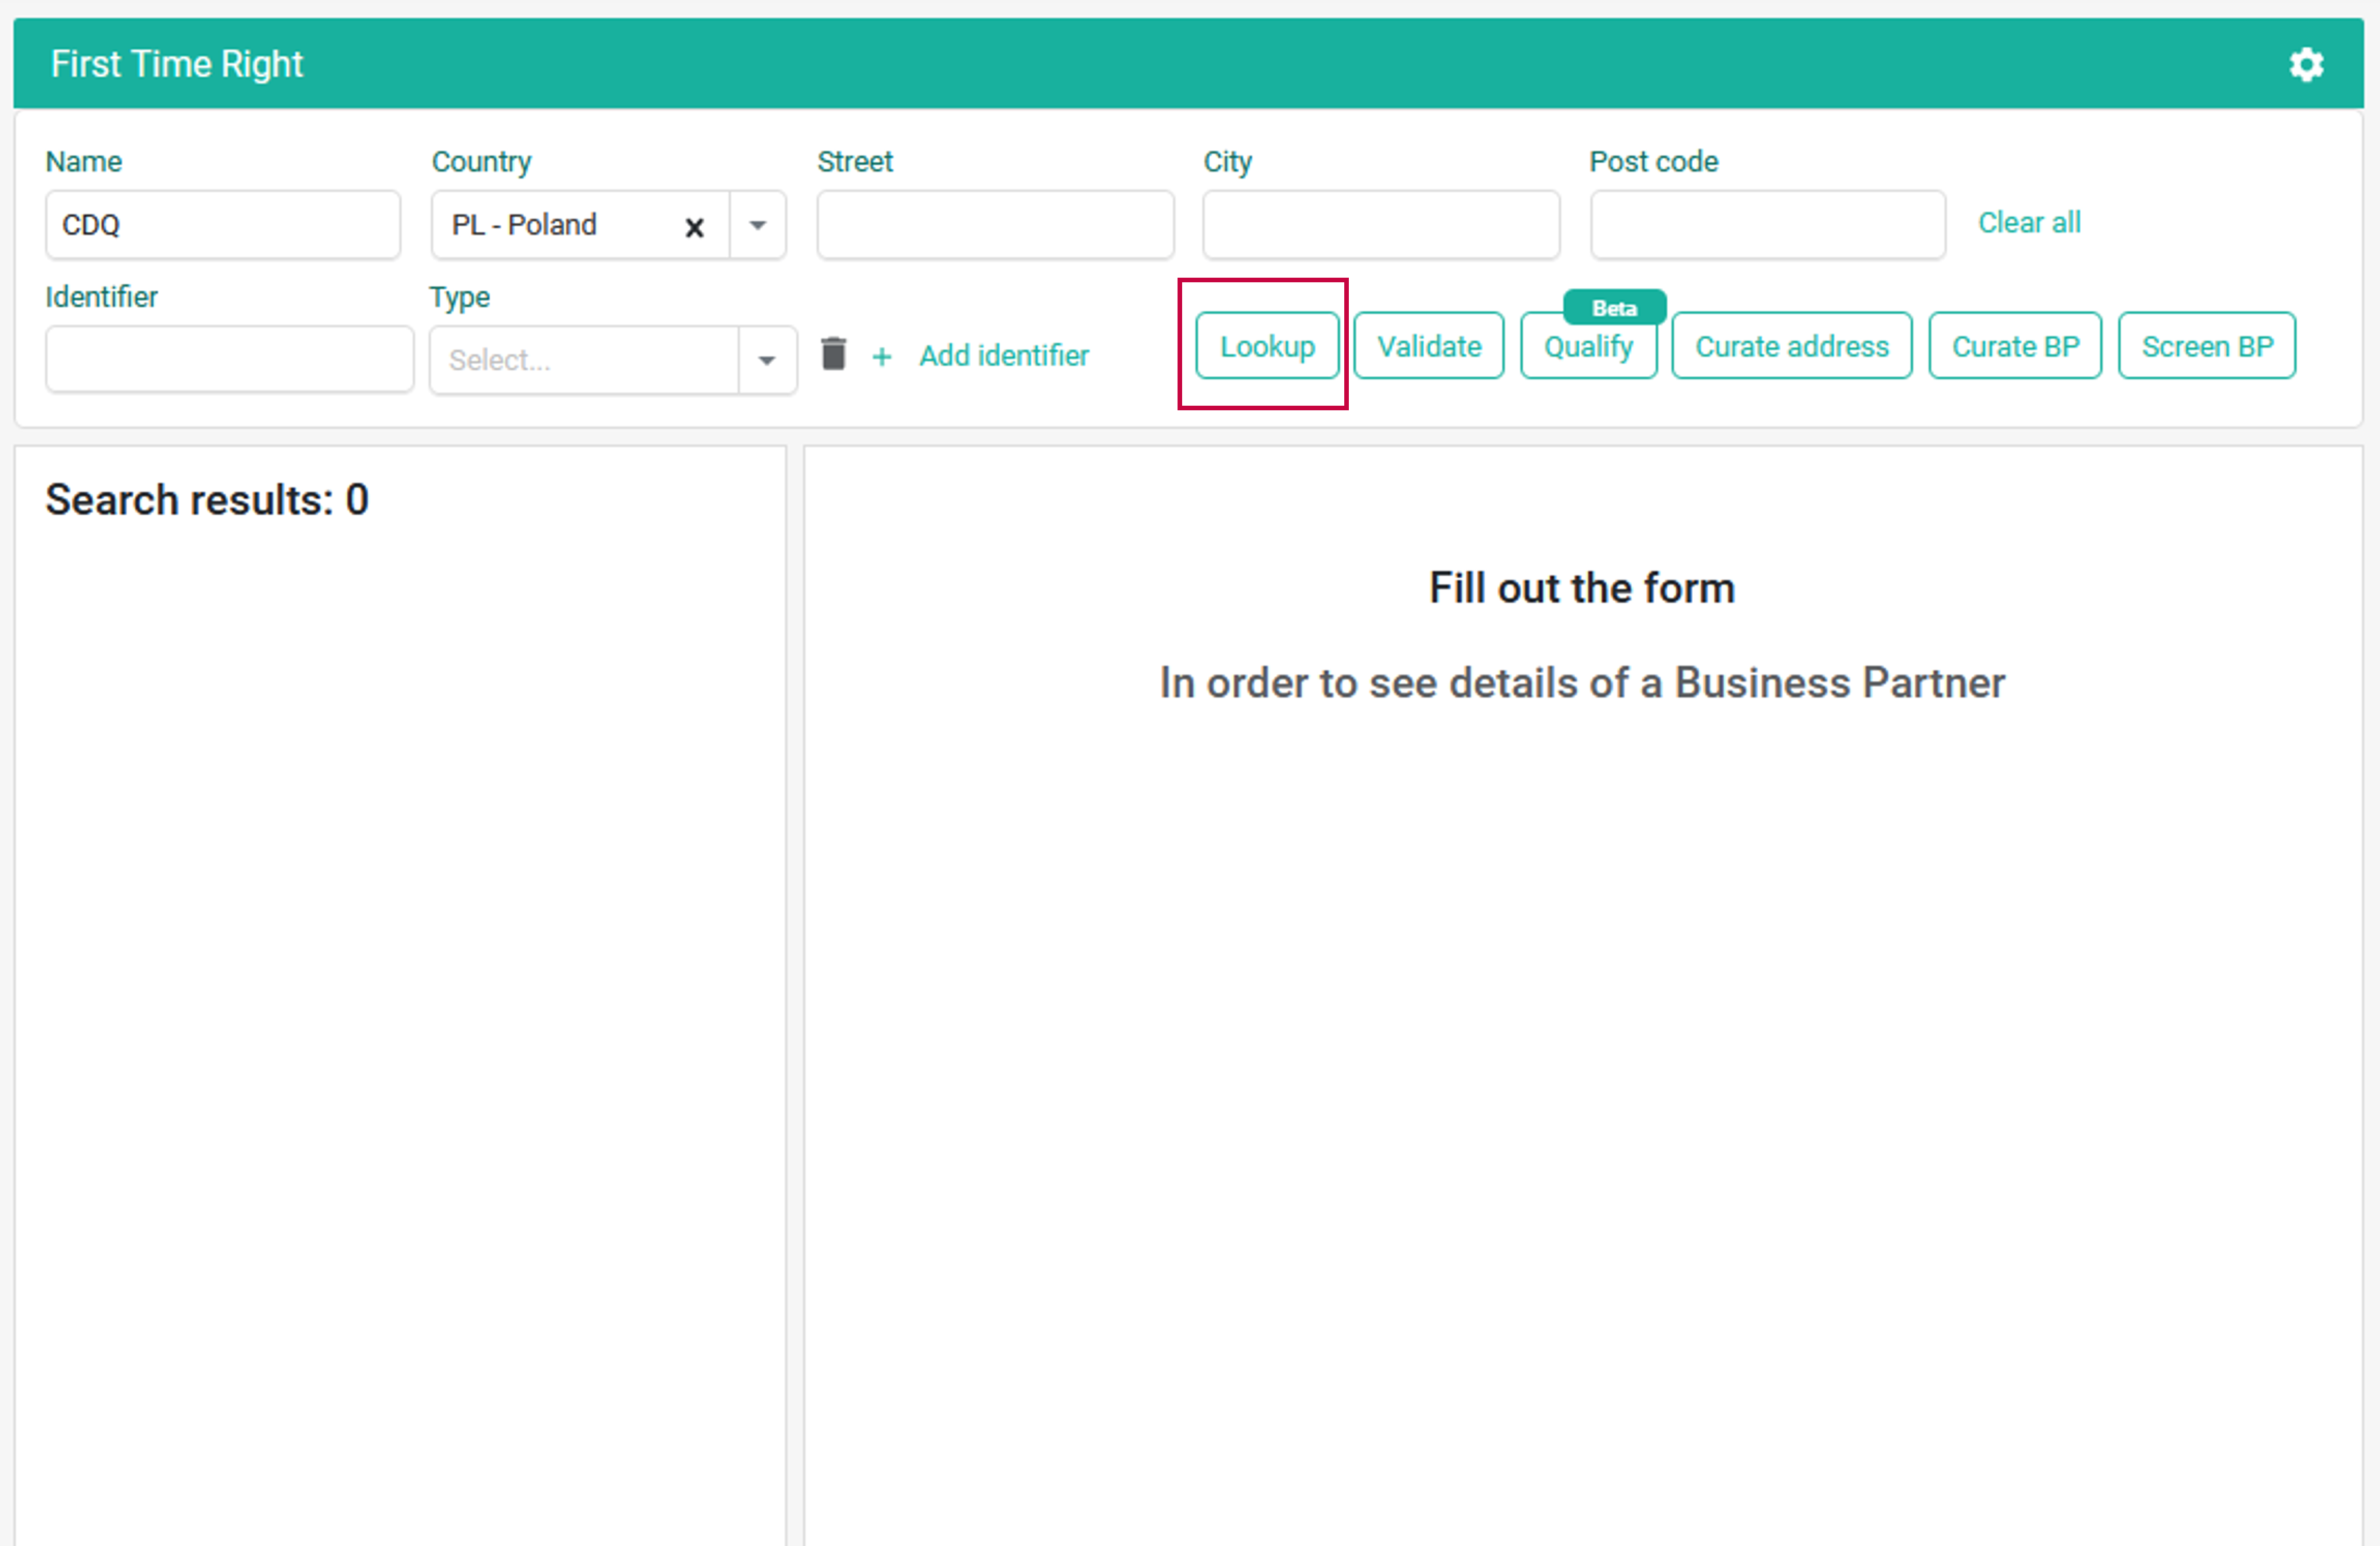Click the Search results: 0 heading
The image size is (2380, 1546).
click(x=207, y=500)
